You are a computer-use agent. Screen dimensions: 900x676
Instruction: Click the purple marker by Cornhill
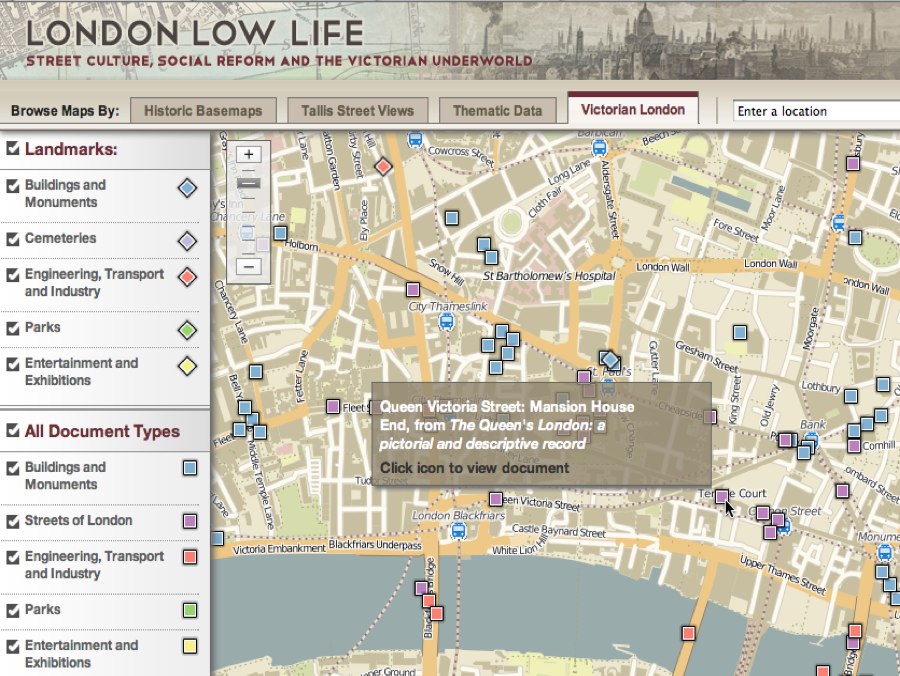tap(854, 445)
